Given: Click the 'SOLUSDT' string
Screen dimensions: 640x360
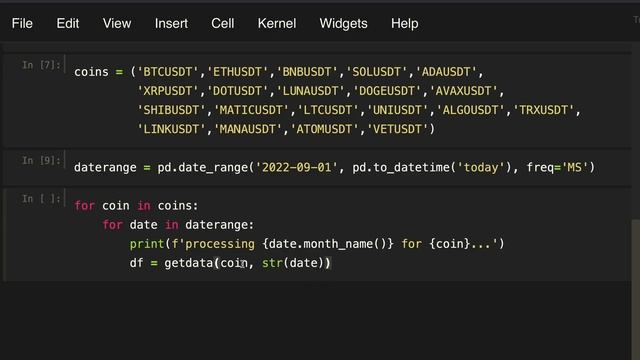Looking at the screenshot, I should pos(376,72).
